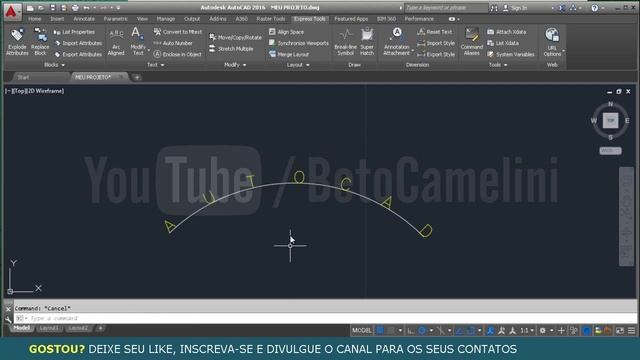Open the Home ribbon tab
Screen dimensions: 640x360
tap(35, 19)
